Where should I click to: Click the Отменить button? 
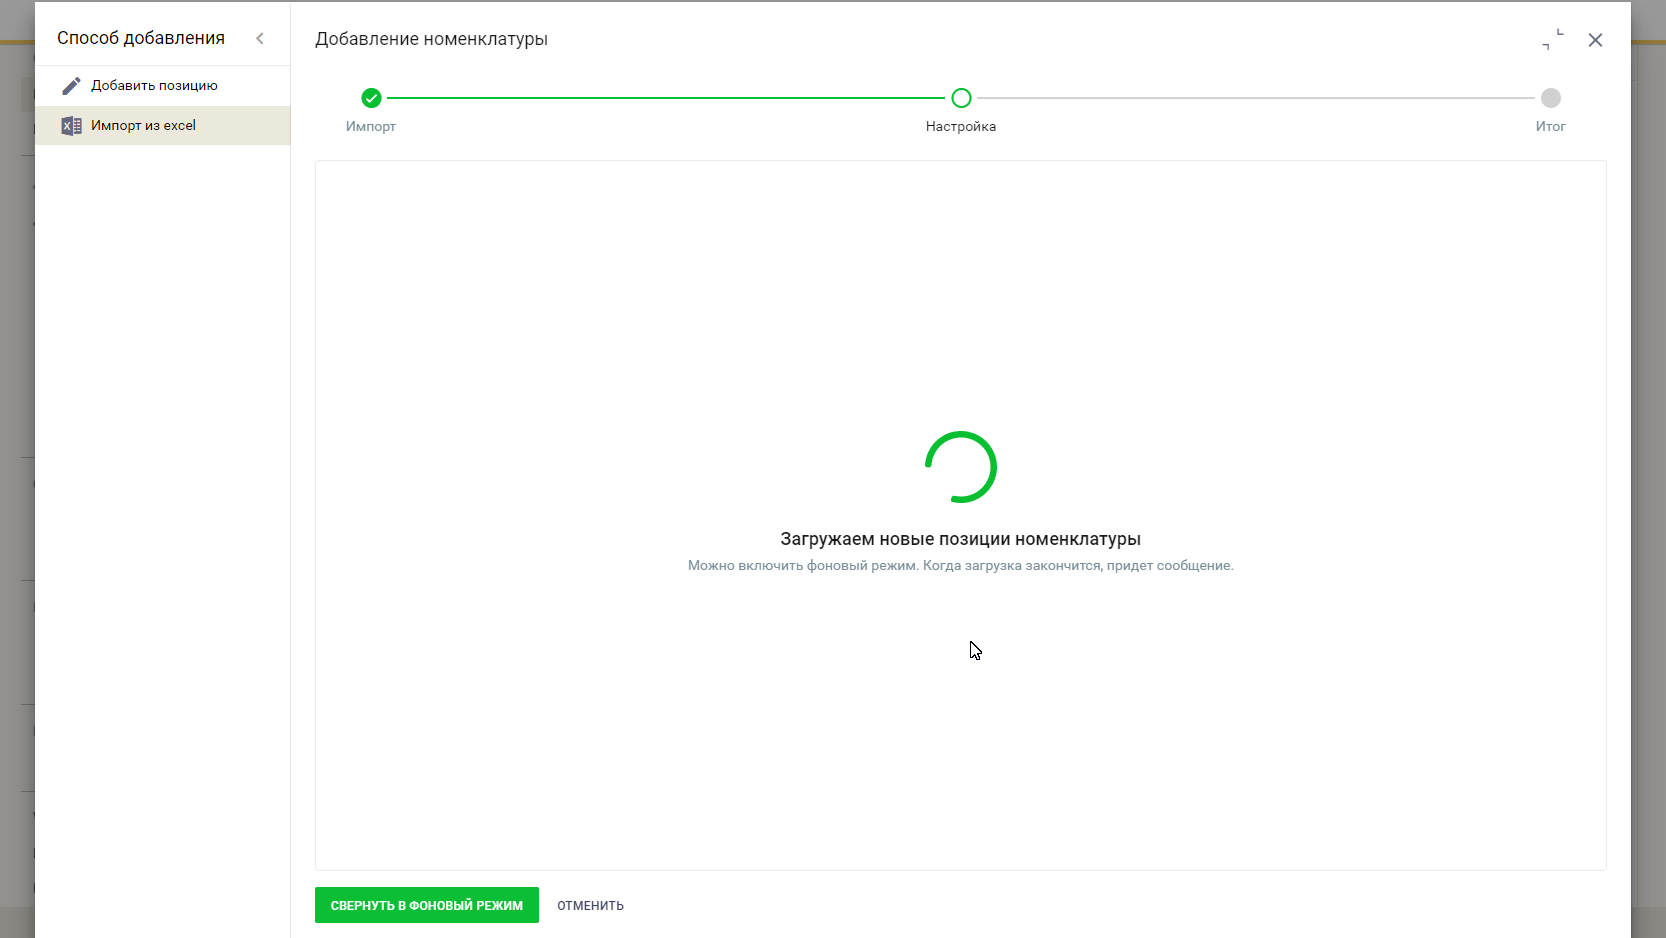[590, 906]
